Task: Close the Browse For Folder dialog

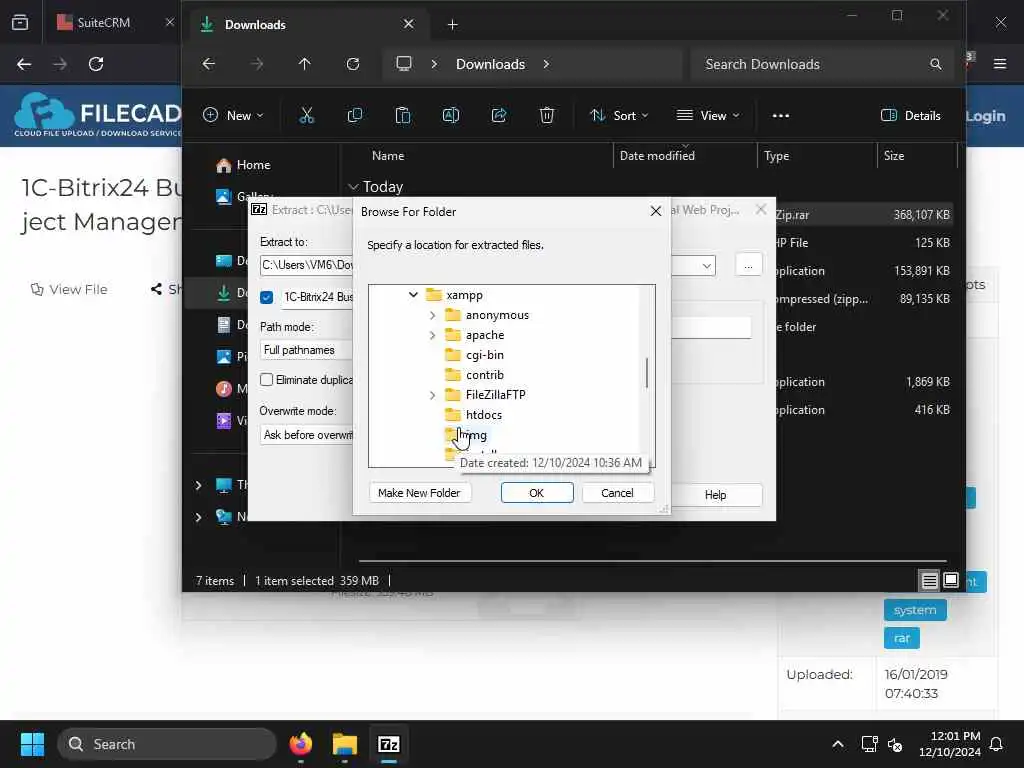Action: [656, 211]
